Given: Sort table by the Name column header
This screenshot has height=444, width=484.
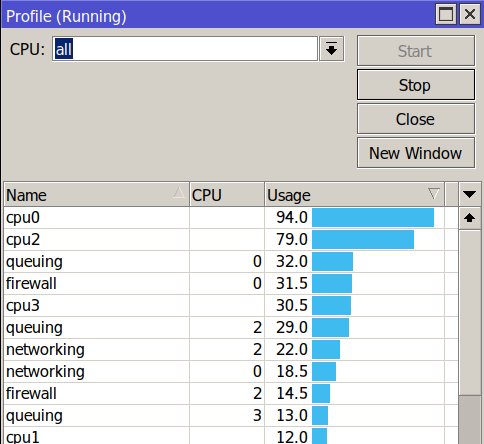Looking at the screenshot, I should coord(96,195).
